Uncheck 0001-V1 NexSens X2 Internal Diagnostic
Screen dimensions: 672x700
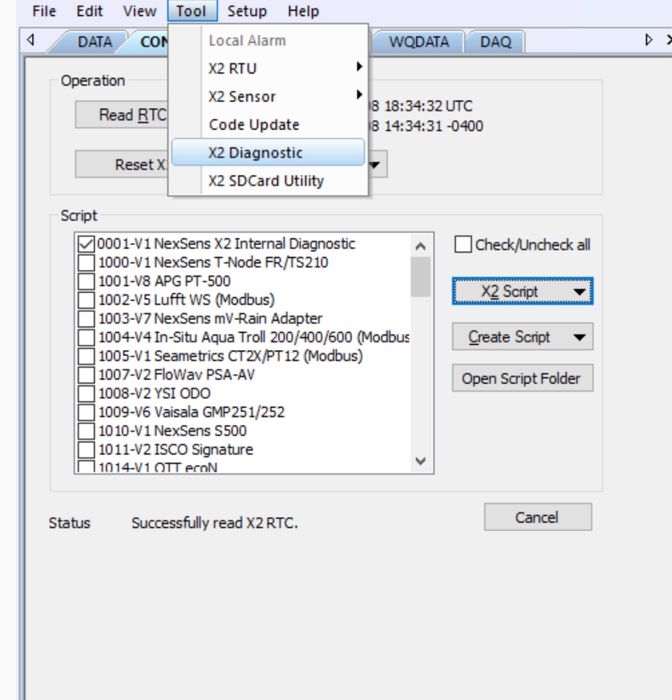pyautogui.click(x=86, y=244)
